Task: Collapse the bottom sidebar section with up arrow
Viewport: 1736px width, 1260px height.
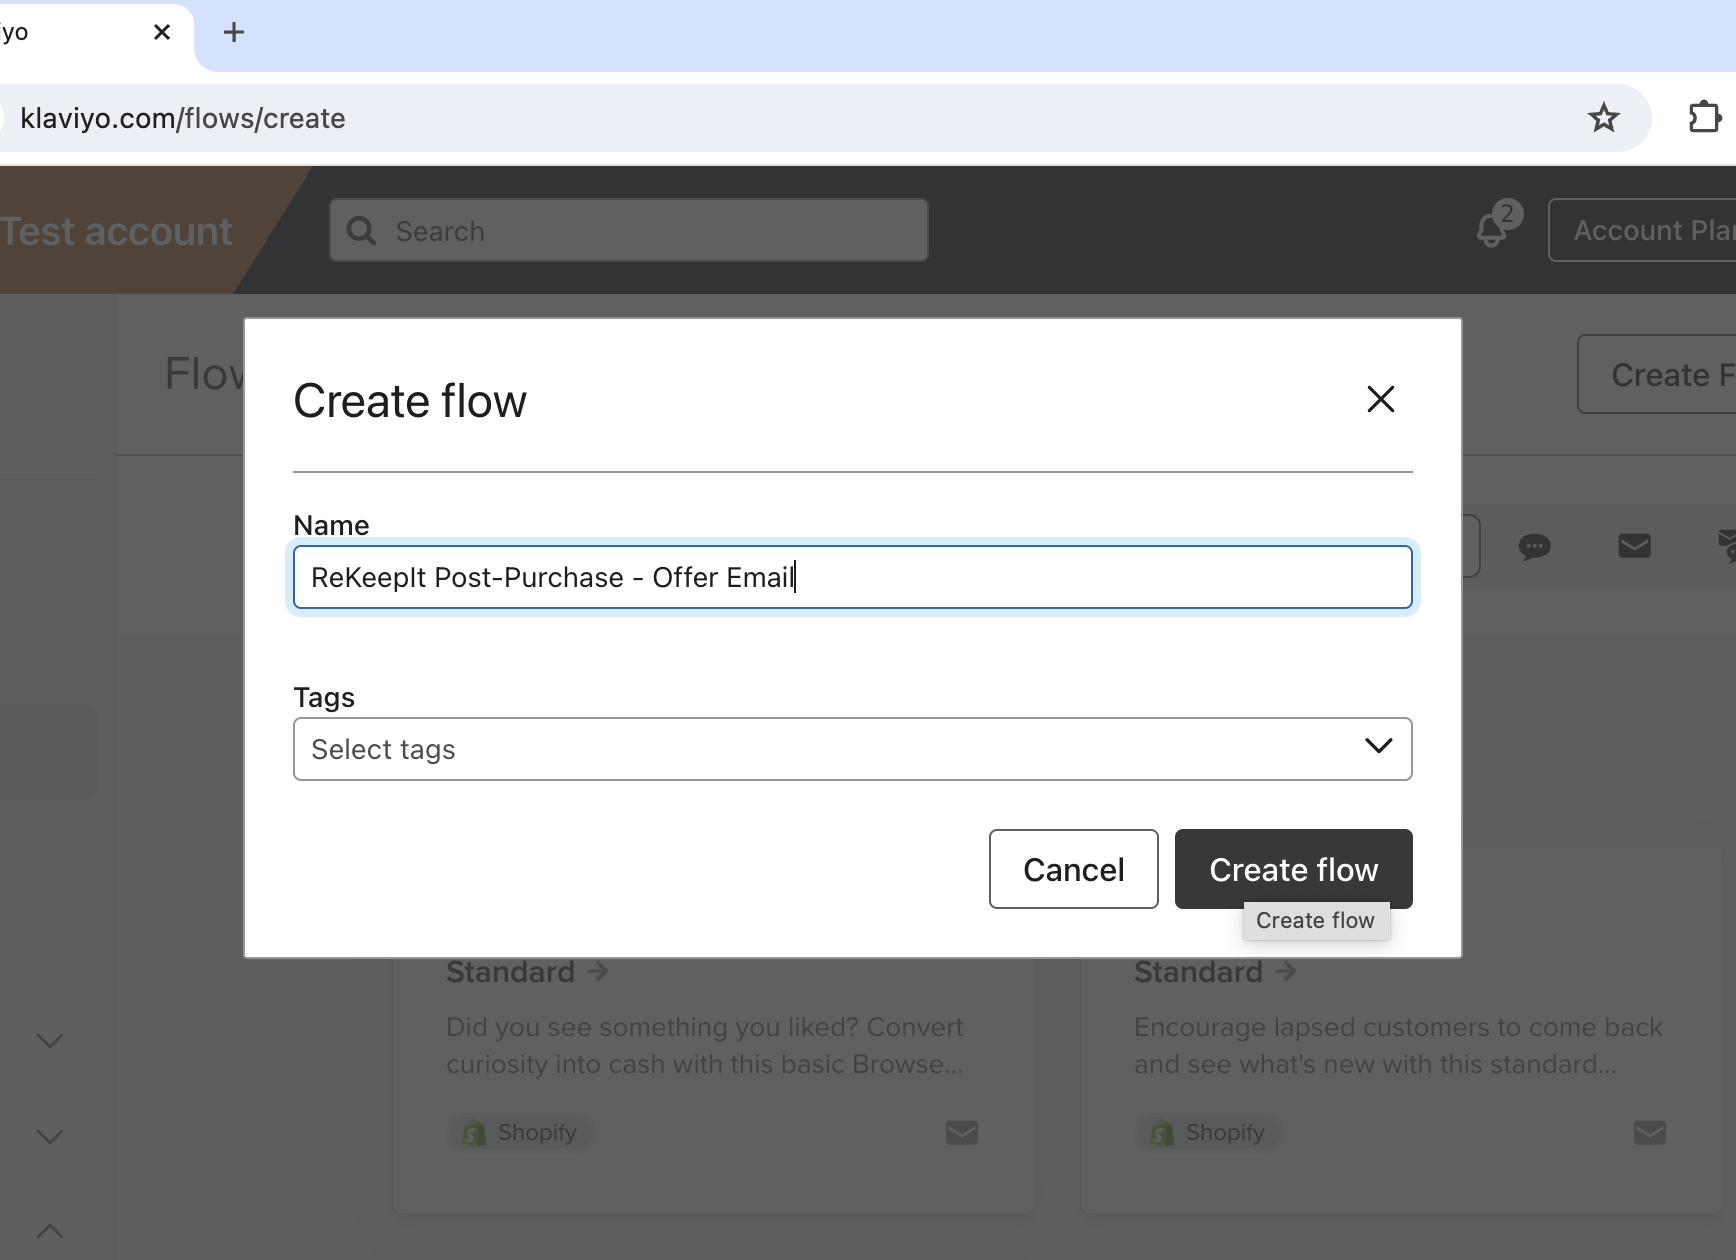Action: [x=50, y=1231]
